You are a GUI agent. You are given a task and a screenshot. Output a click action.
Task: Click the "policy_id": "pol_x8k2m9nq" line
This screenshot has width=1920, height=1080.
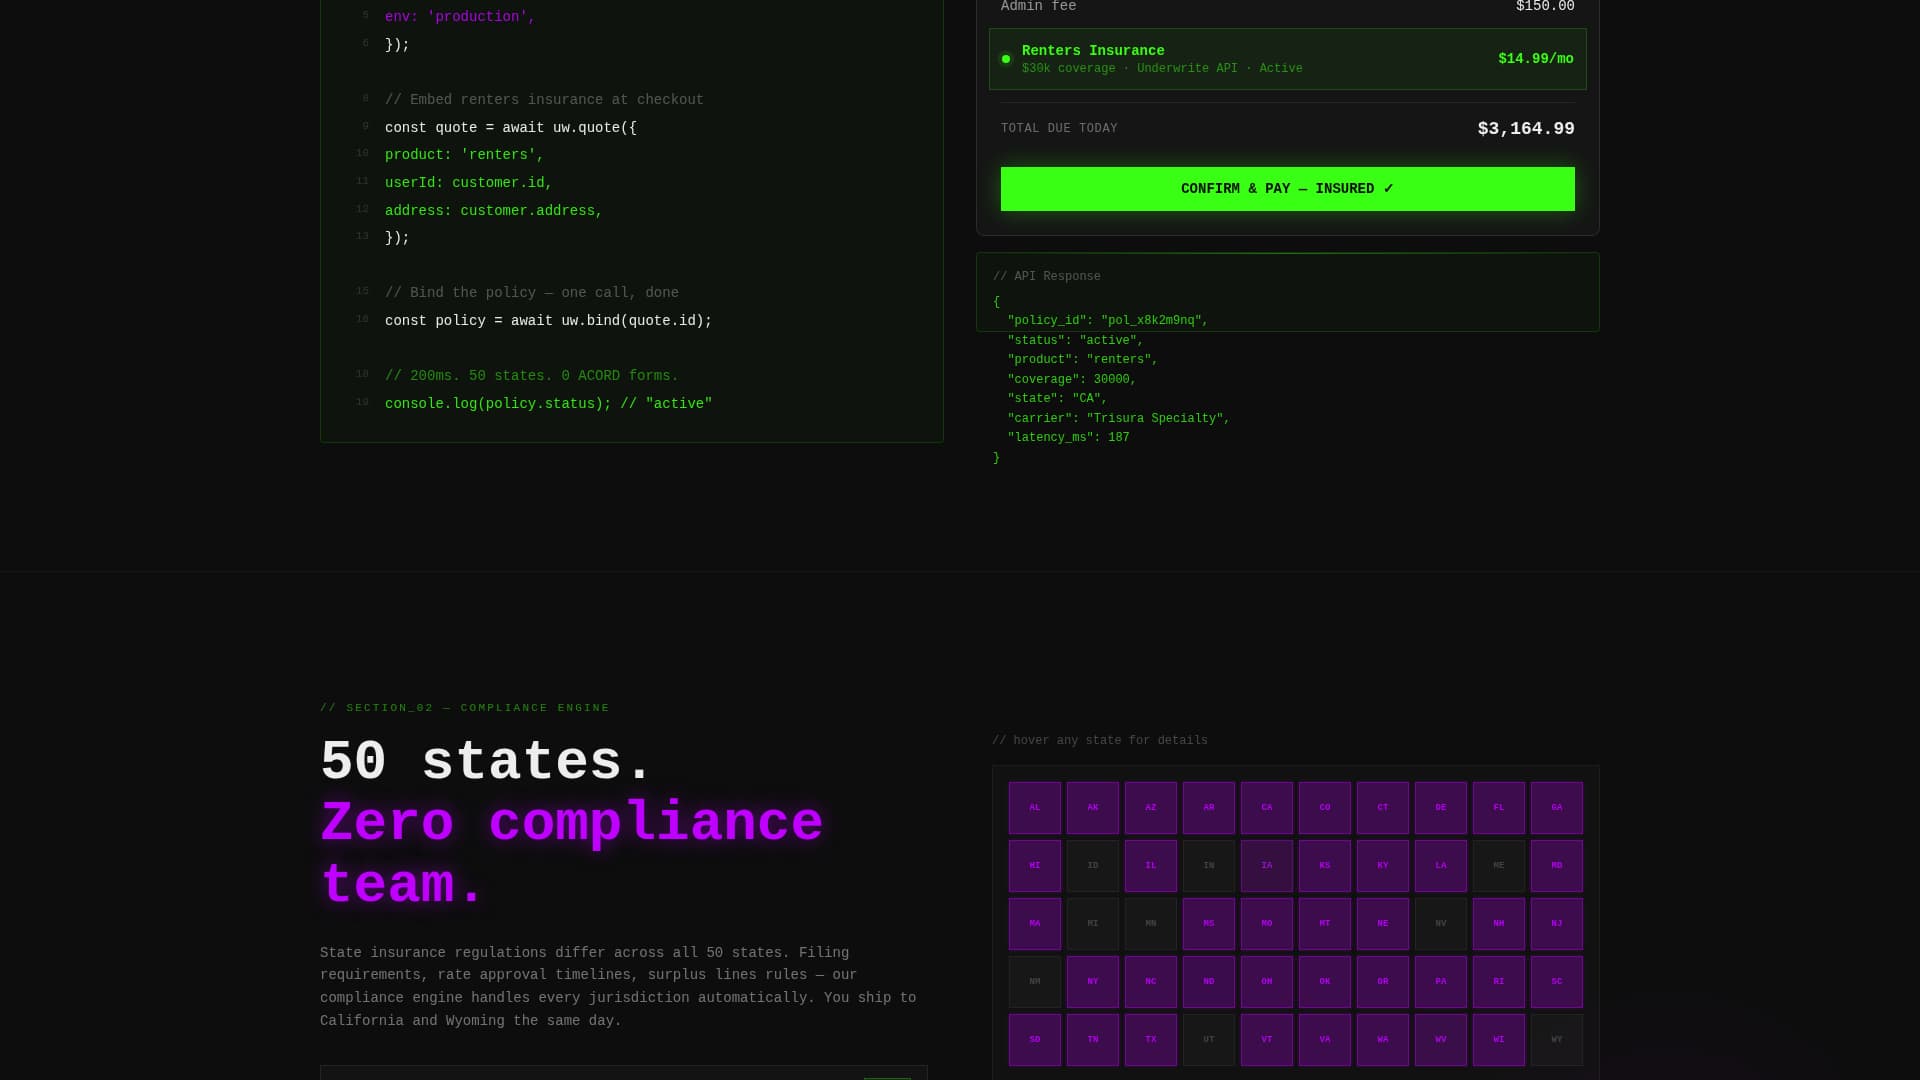1107,321
